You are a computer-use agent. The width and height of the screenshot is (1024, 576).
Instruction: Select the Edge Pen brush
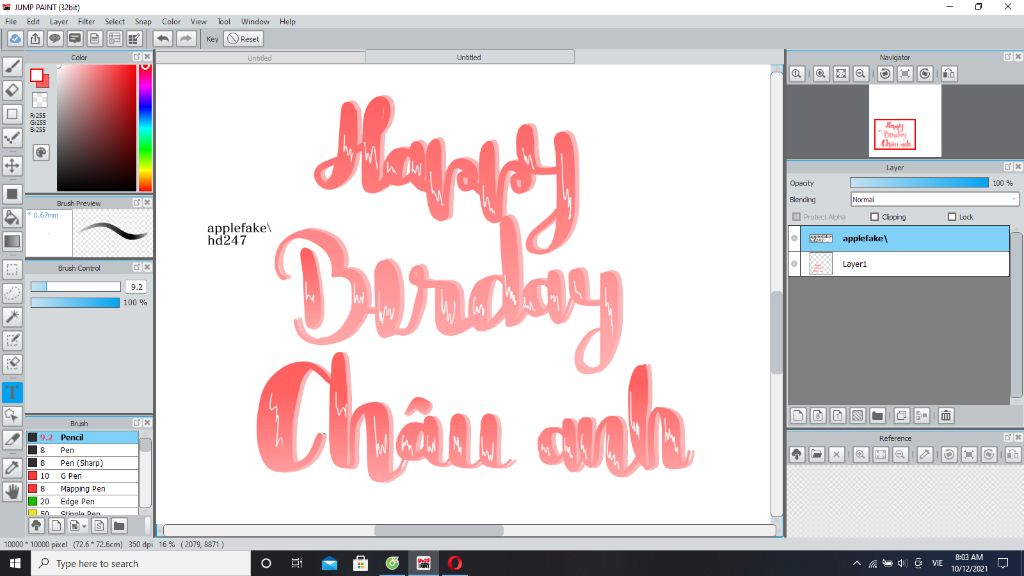(82, 502)
